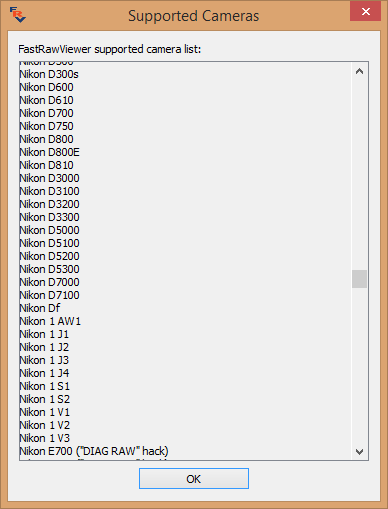Click the FastRawViewer icon in the title bar
The width and height of the screenshot is (388, 509).
pos(18,15)
